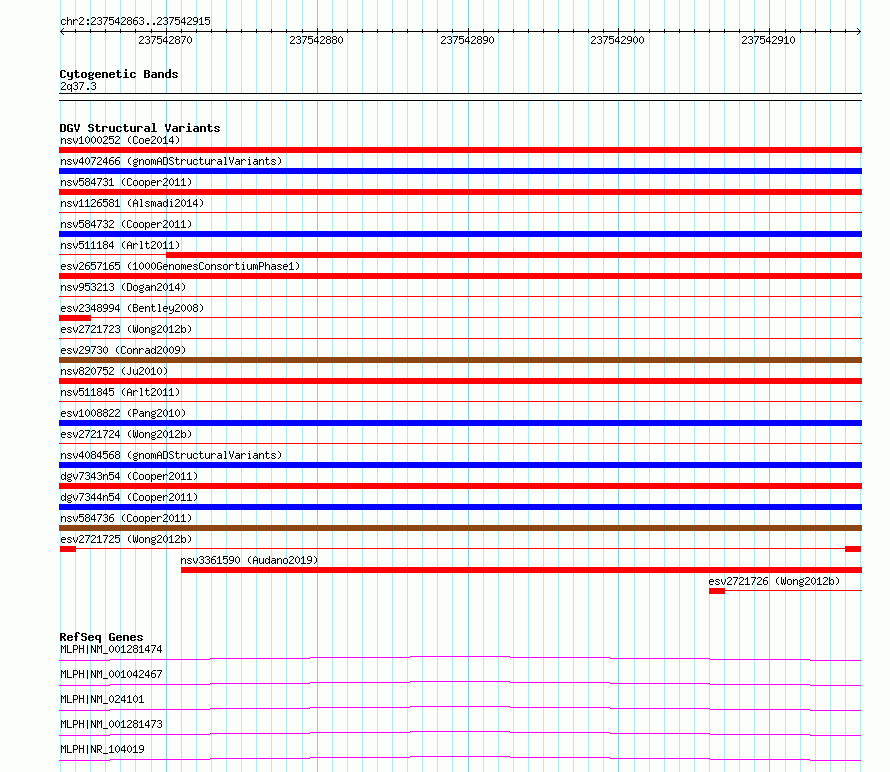This screenshot has width=890, height=772.
Task: Click ruler position 237542910
Action: (x=769, y=40)
